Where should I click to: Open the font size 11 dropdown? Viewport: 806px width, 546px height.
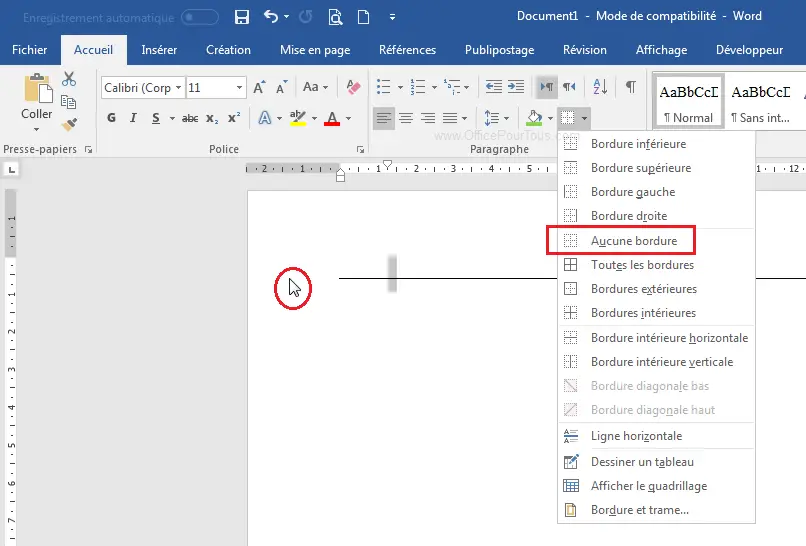(239, 87)
